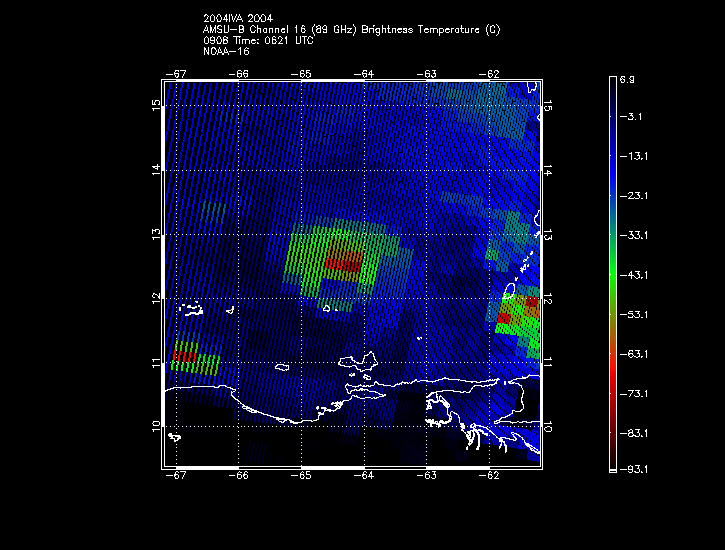Click the "-63.1" color bar label
Image resolution: width=725 pixels, height=550 pixels.
coord(633,354)
